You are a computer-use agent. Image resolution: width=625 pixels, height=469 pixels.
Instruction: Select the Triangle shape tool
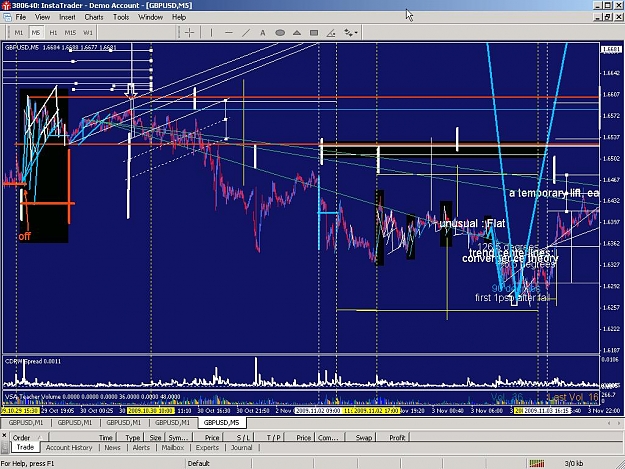point(297,33)
